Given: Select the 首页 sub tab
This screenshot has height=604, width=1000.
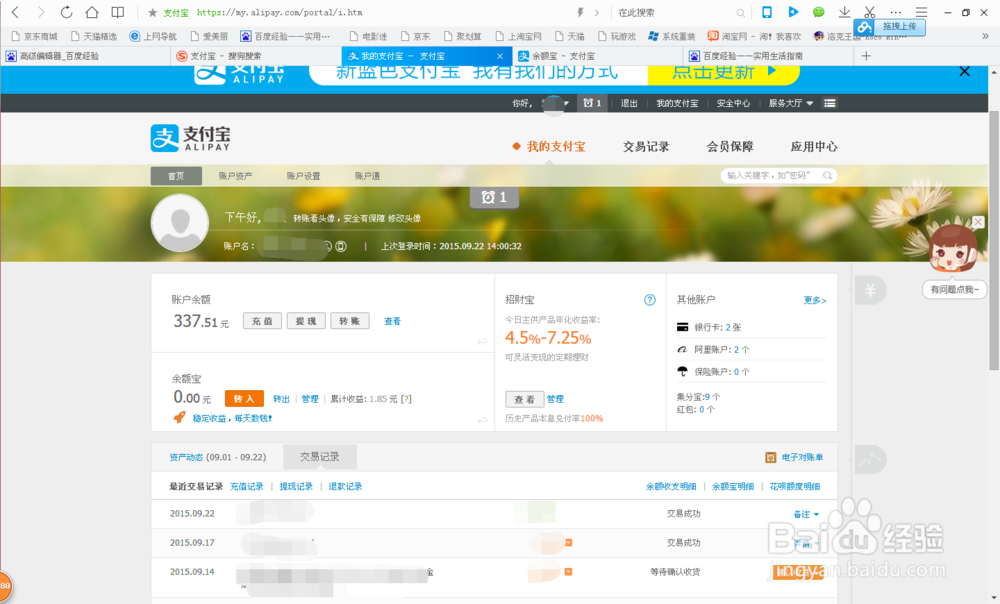Looking at the screenshot, I should [176, 176].
